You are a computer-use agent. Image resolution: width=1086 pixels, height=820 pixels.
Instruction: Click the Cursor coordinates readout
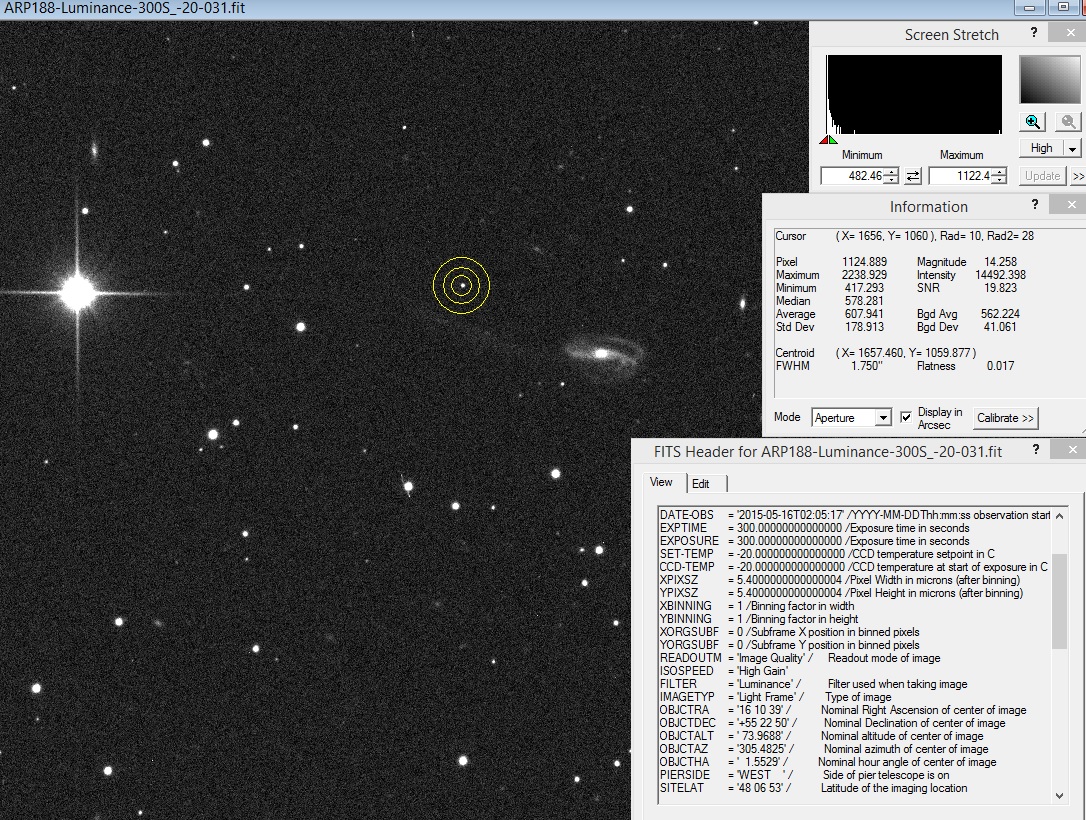click(935, 236)
